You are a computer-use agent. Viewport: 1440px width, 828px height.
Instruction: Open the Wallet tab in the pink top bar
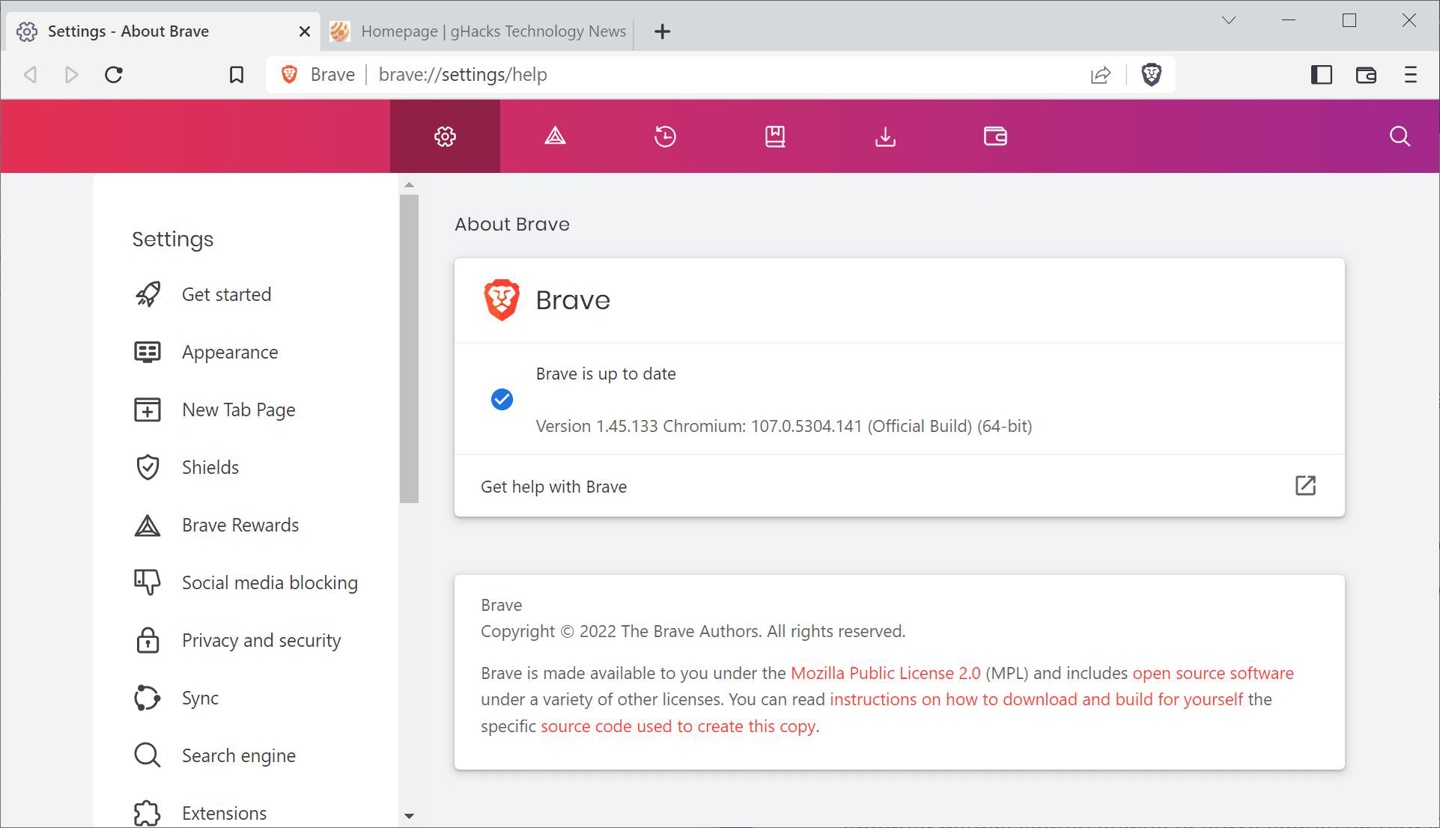coord(995,136)
